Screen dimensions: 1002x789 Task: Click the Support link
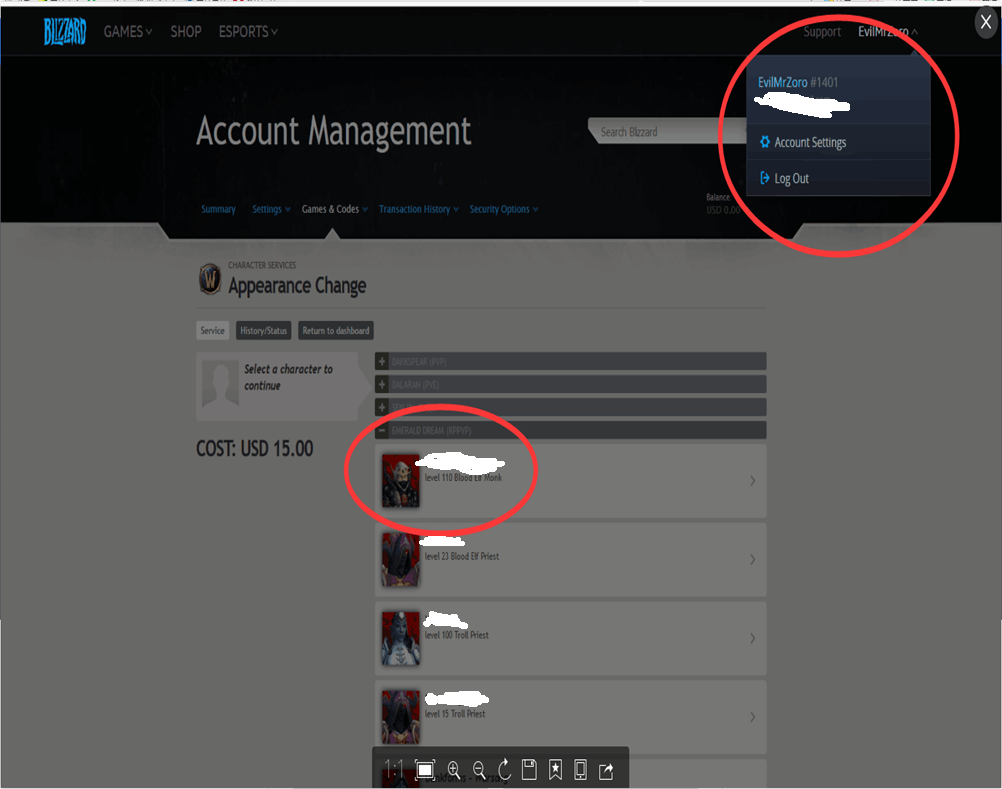(822, 31)
